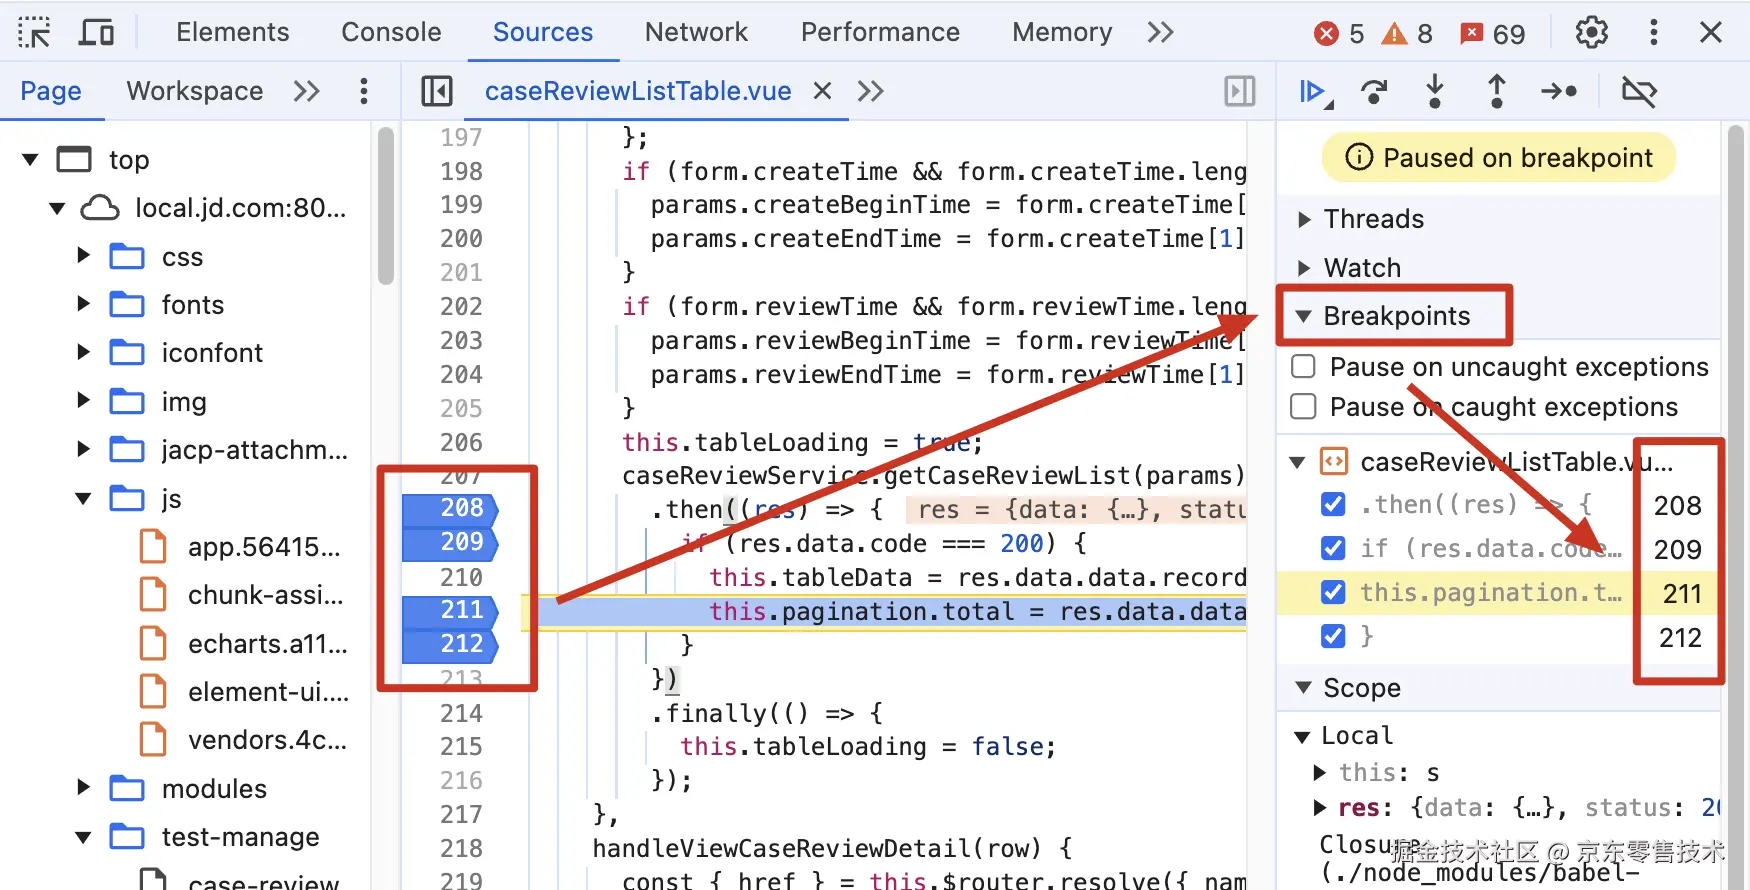Select the Sources tab
Viewport: 1750px width, 890px height.
click(x=543, y=32)
